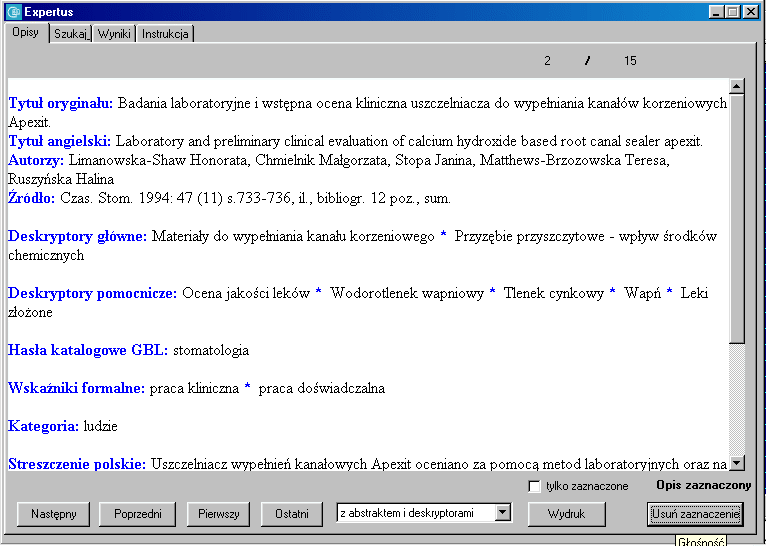766x546 pixels.
Task: Jump to first record using Pierwszy
Action: pos(218,514)
